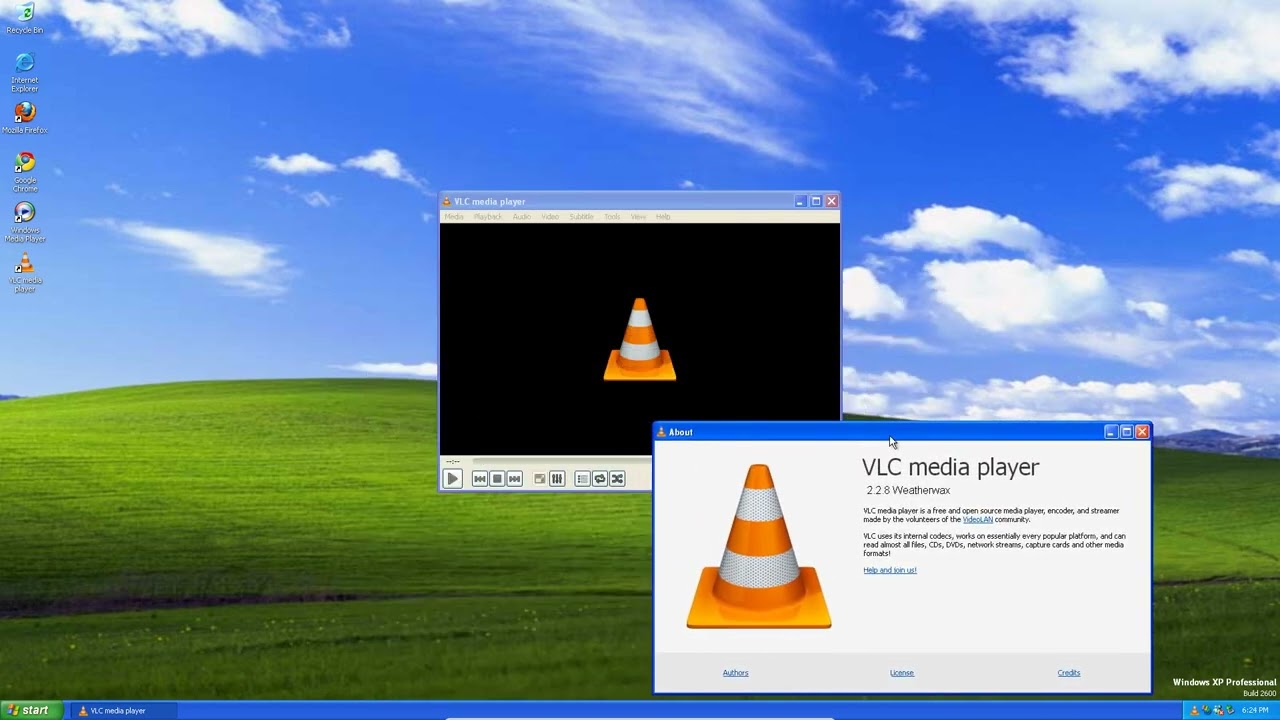The width and height of the screenshot is (1280, 720).
Task: Click 'Help and join us!' link
Action: [890, 570]
